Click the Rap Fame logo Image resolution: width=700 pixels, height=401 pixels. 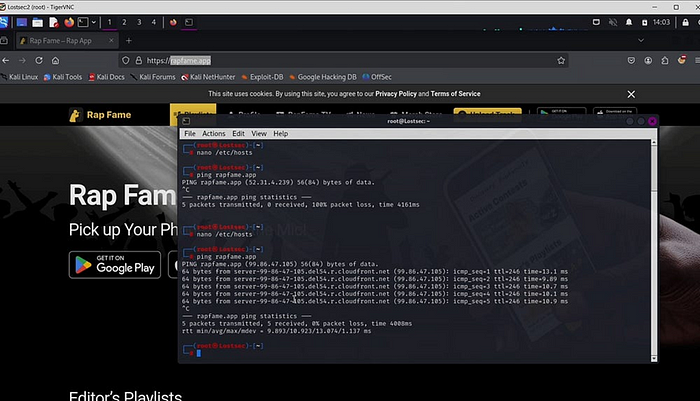(x=100, y=115)
